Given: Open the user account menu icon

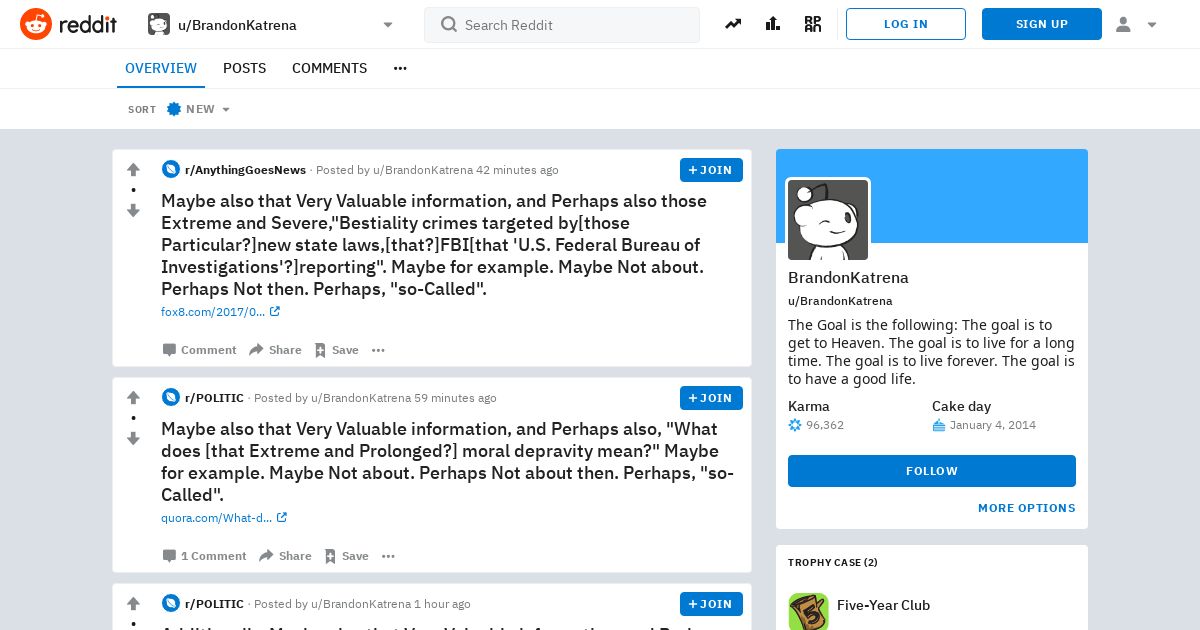Looking at the screenshot, I should pos(1135,24).
